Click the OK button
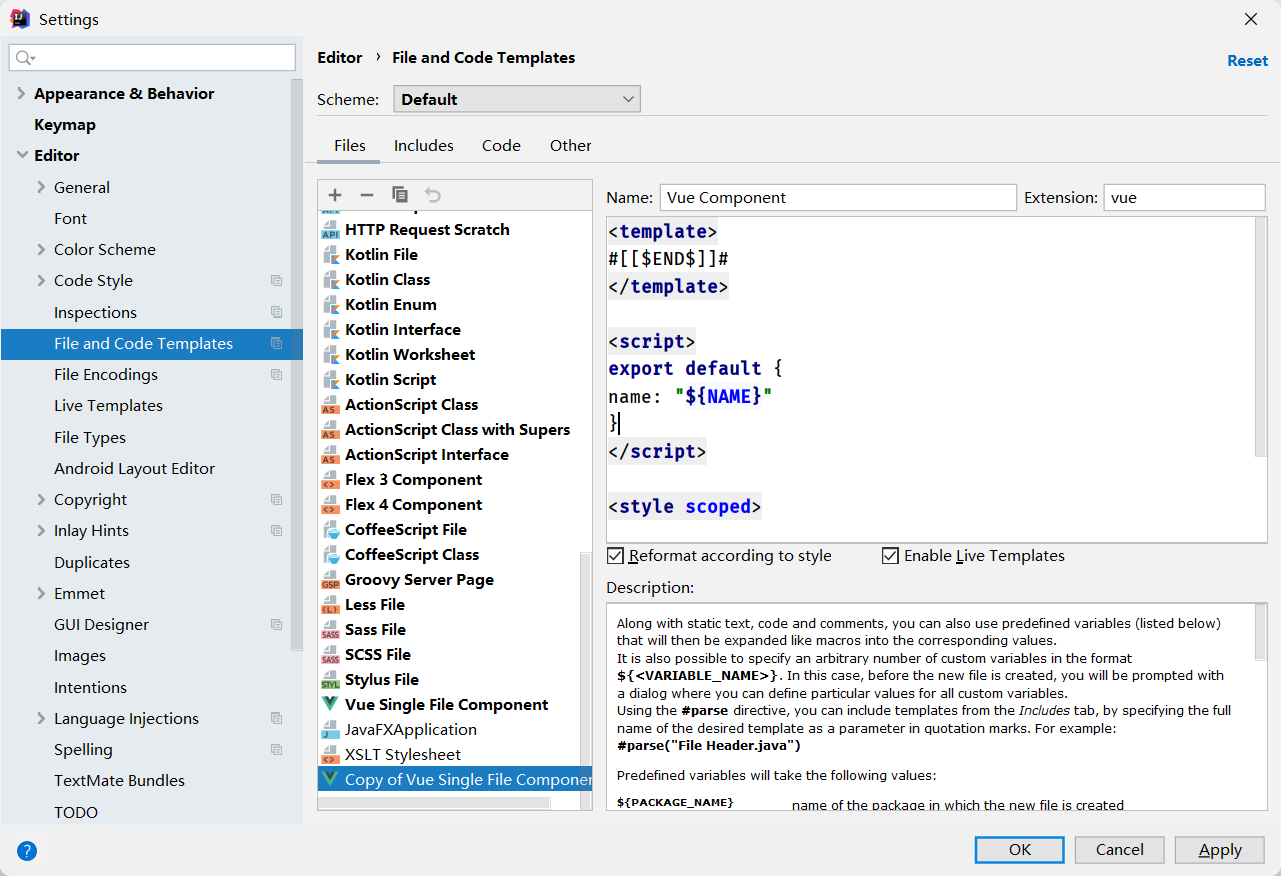1281x876 pixels. 1020,850
